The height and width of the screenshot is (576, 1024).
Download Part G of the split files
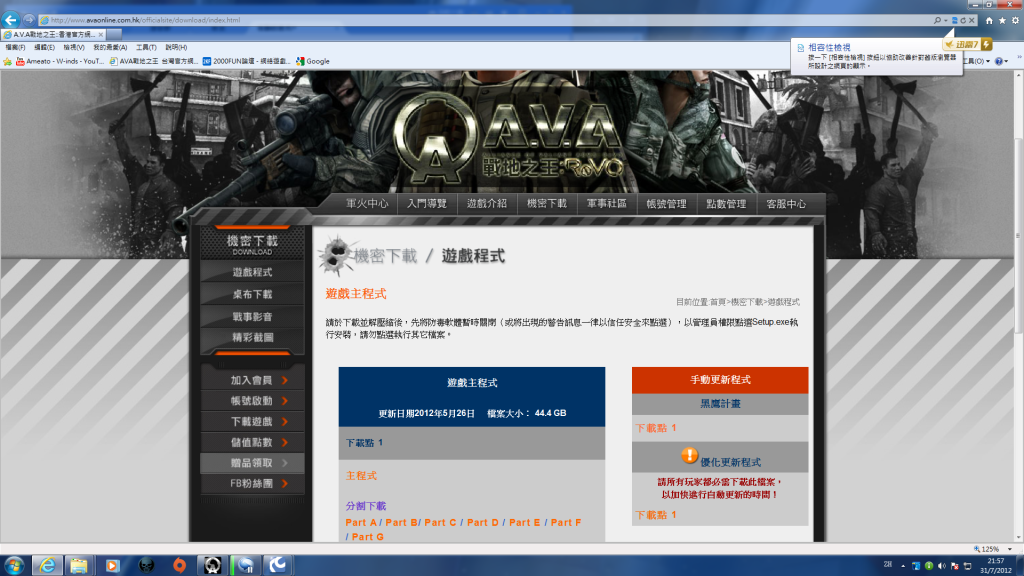368,537
